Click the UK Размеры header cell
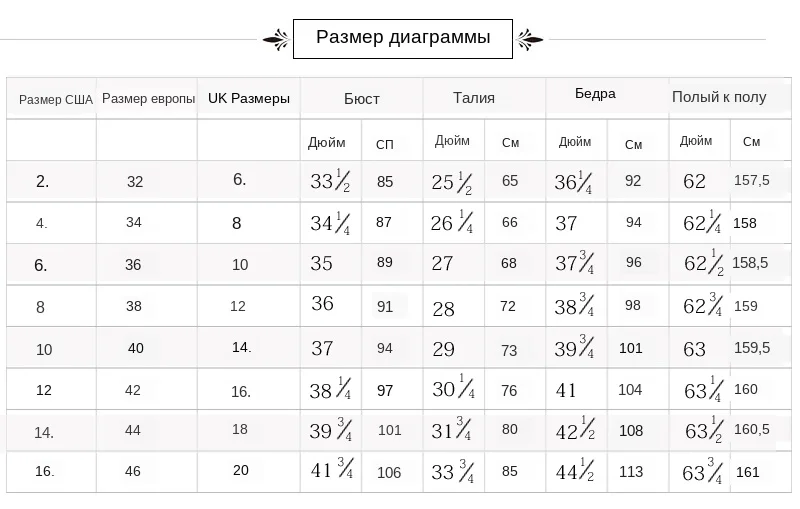Image resolution: width=800 pixels, height=509 pixels. coord(249,98)
